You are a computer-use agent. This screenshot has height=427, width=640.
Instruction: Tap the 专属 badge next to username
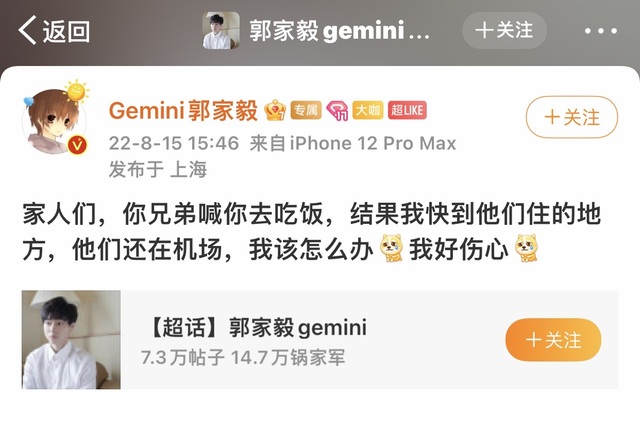[306, 110]
